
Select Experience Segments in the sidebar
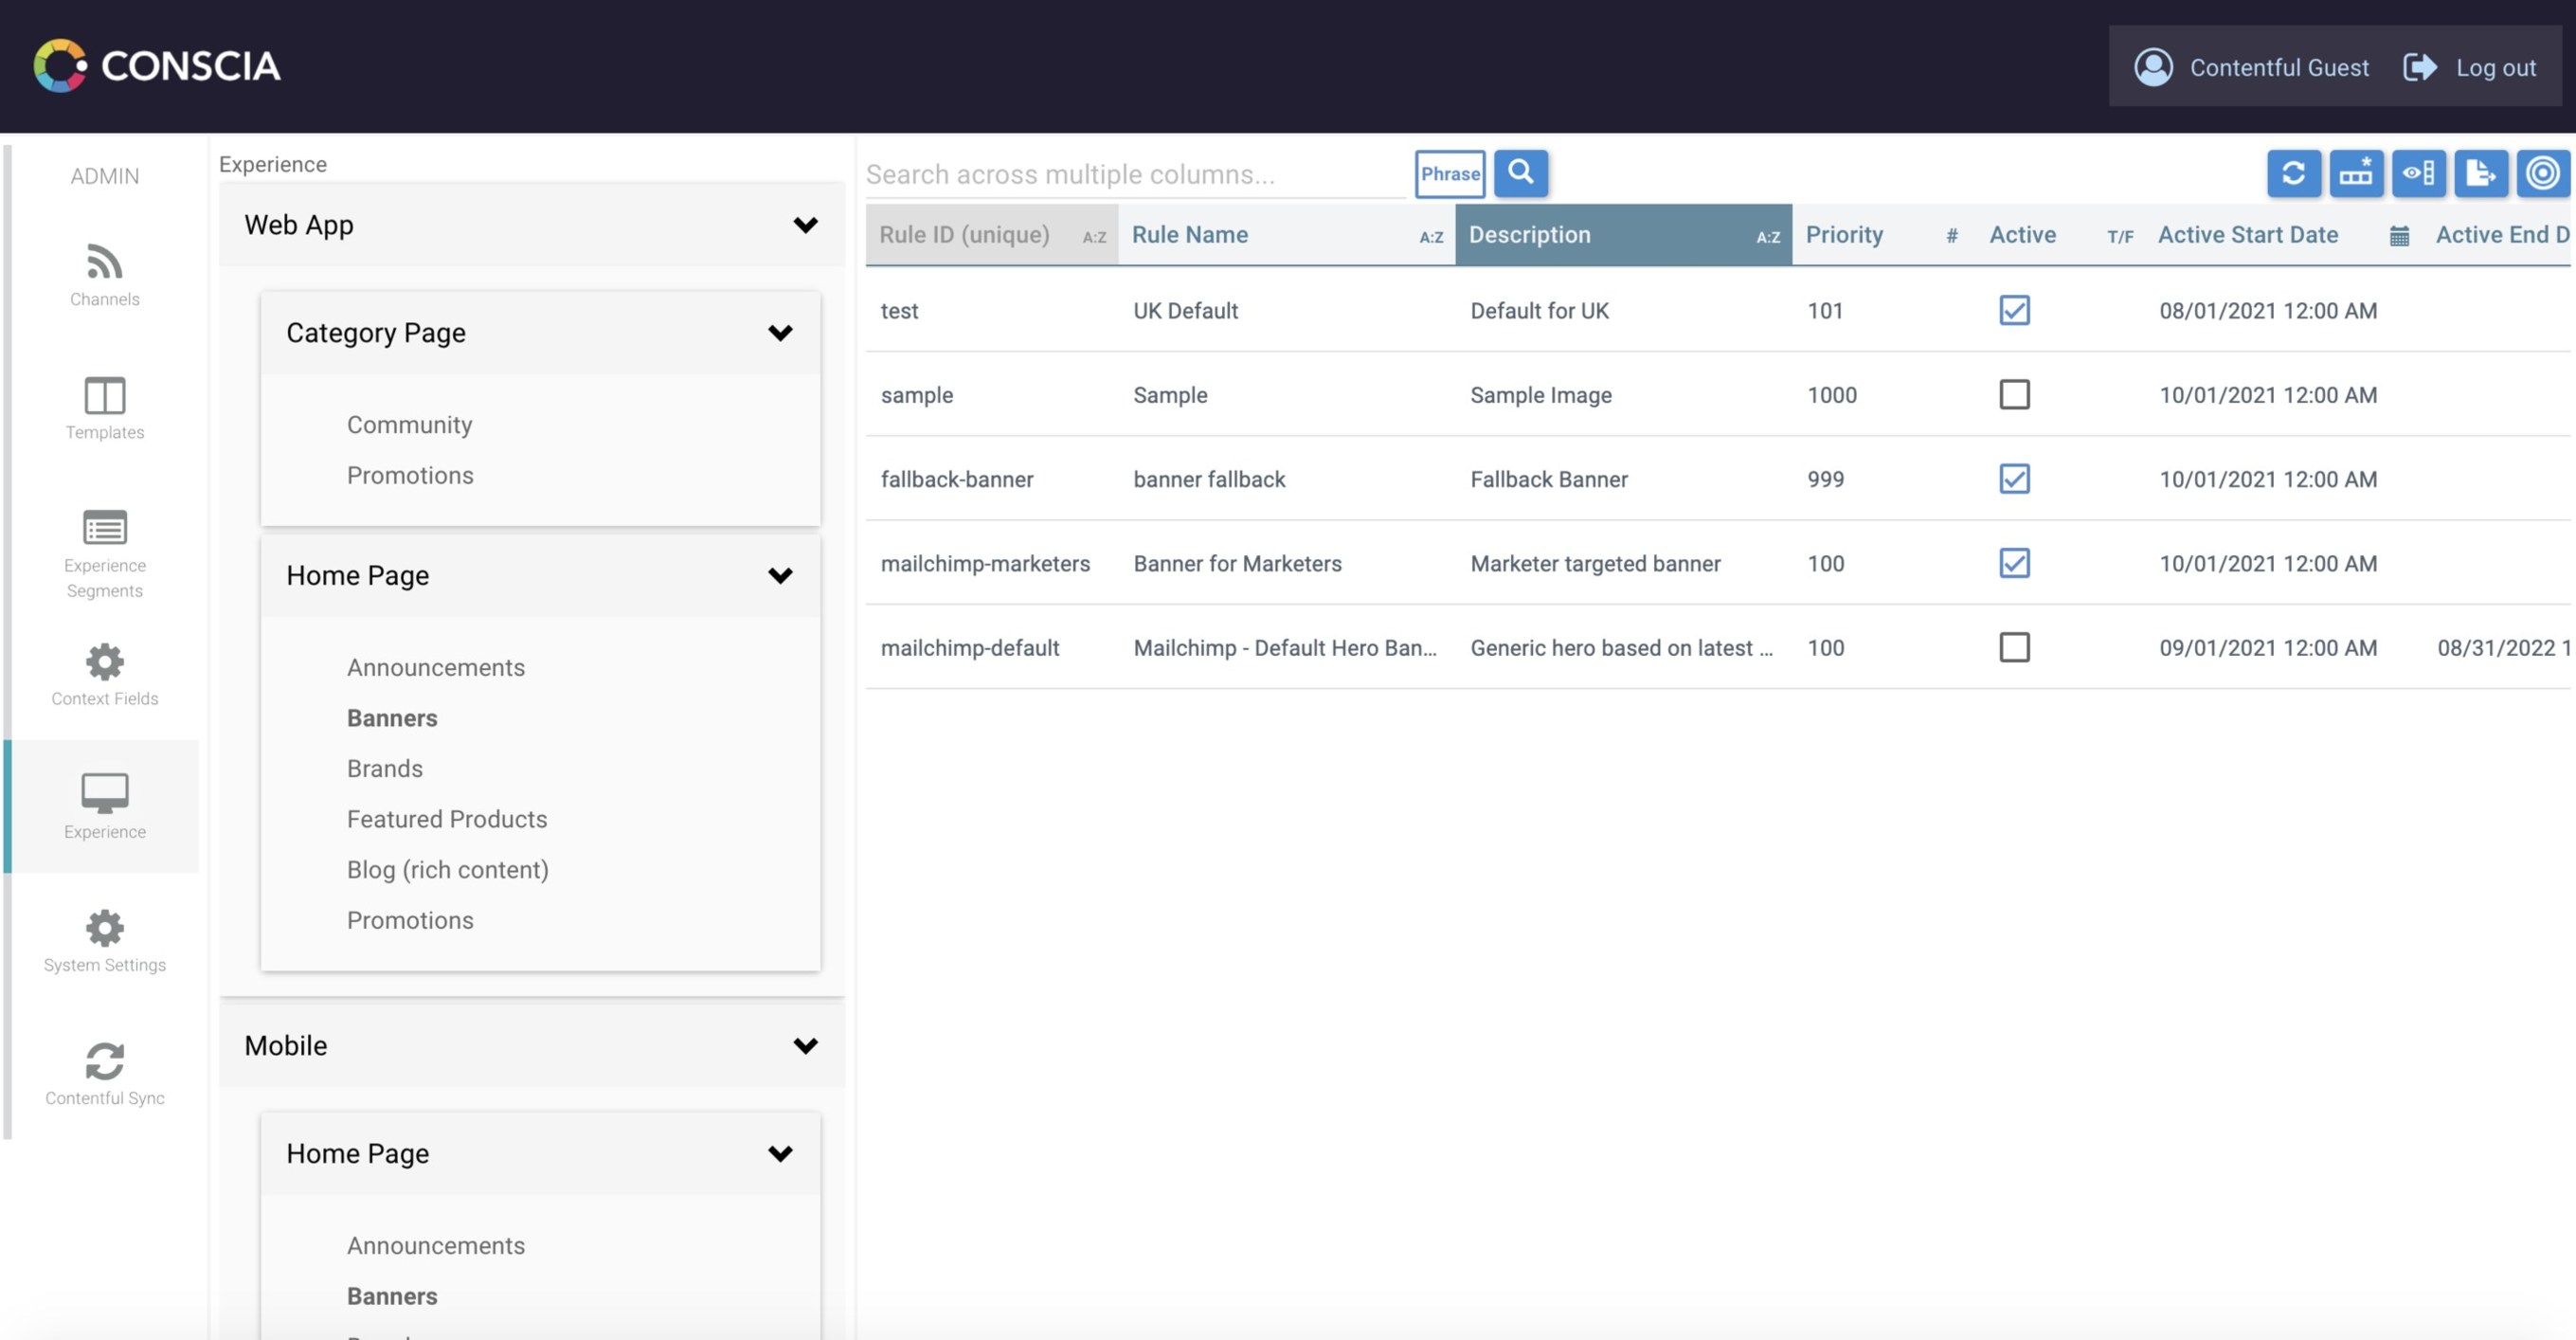pyautogui.click(x=104, y=552)
